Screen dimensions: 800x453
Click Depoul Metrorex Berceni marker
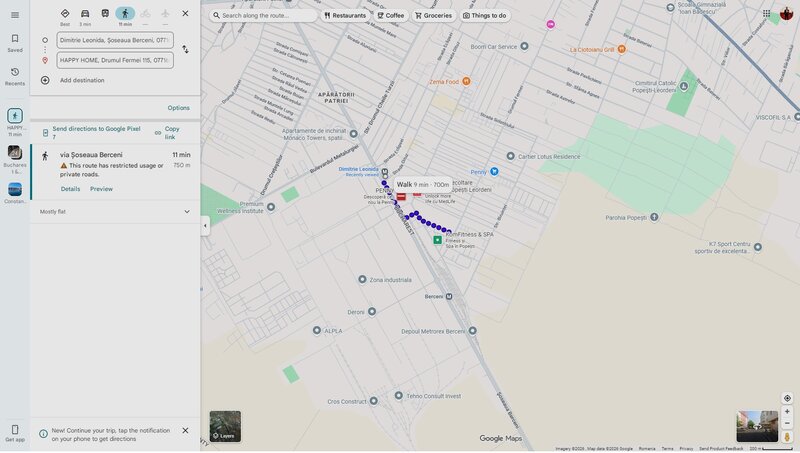point(472,331)
